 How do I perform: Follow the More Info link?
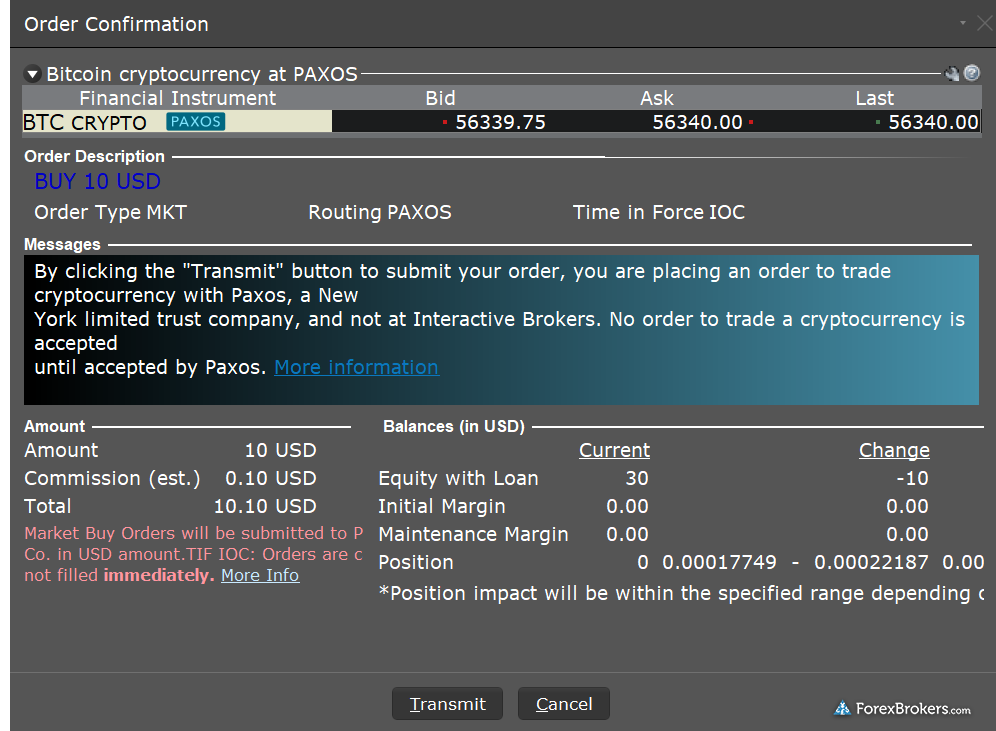point(260,575)
